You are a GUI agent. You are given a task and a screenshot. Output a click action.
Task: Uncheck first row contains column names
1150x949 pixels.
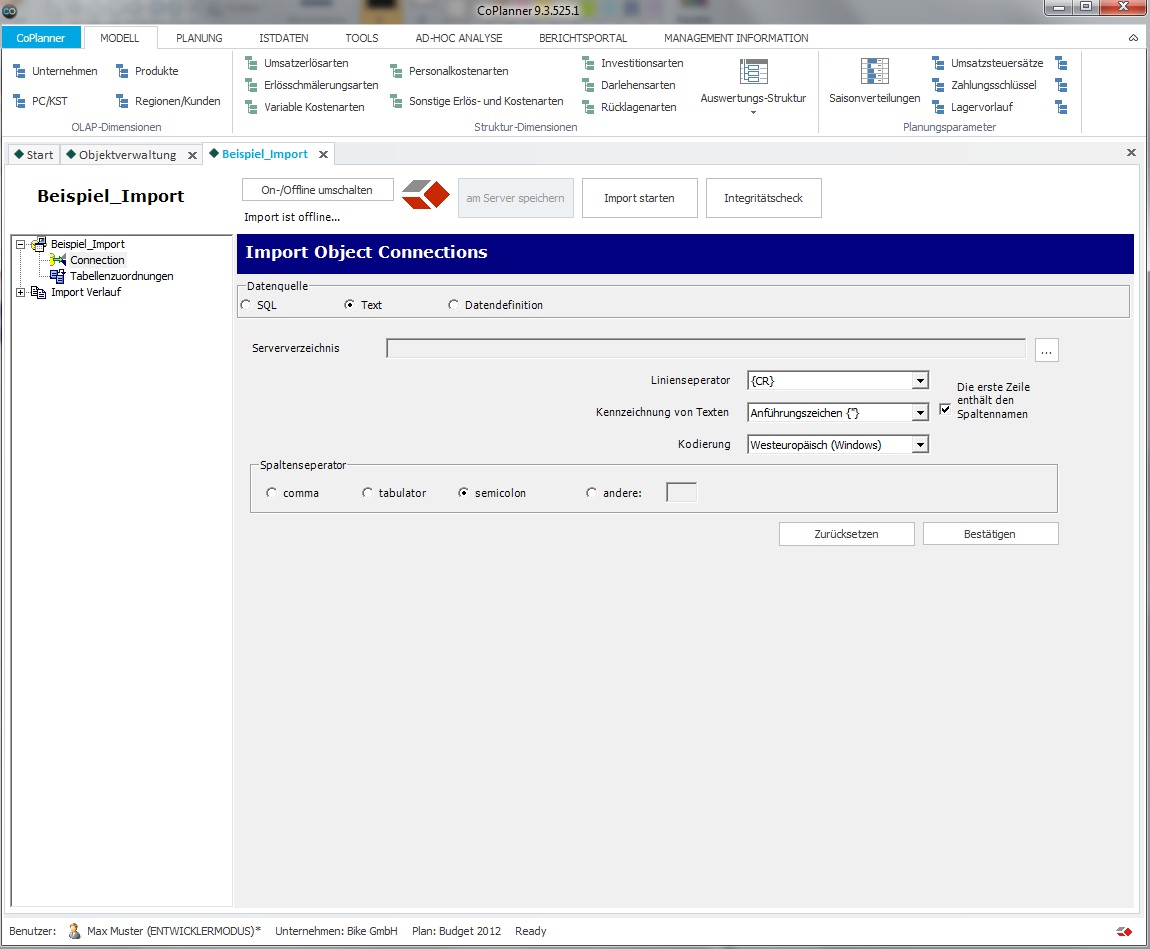pos(945,409)
